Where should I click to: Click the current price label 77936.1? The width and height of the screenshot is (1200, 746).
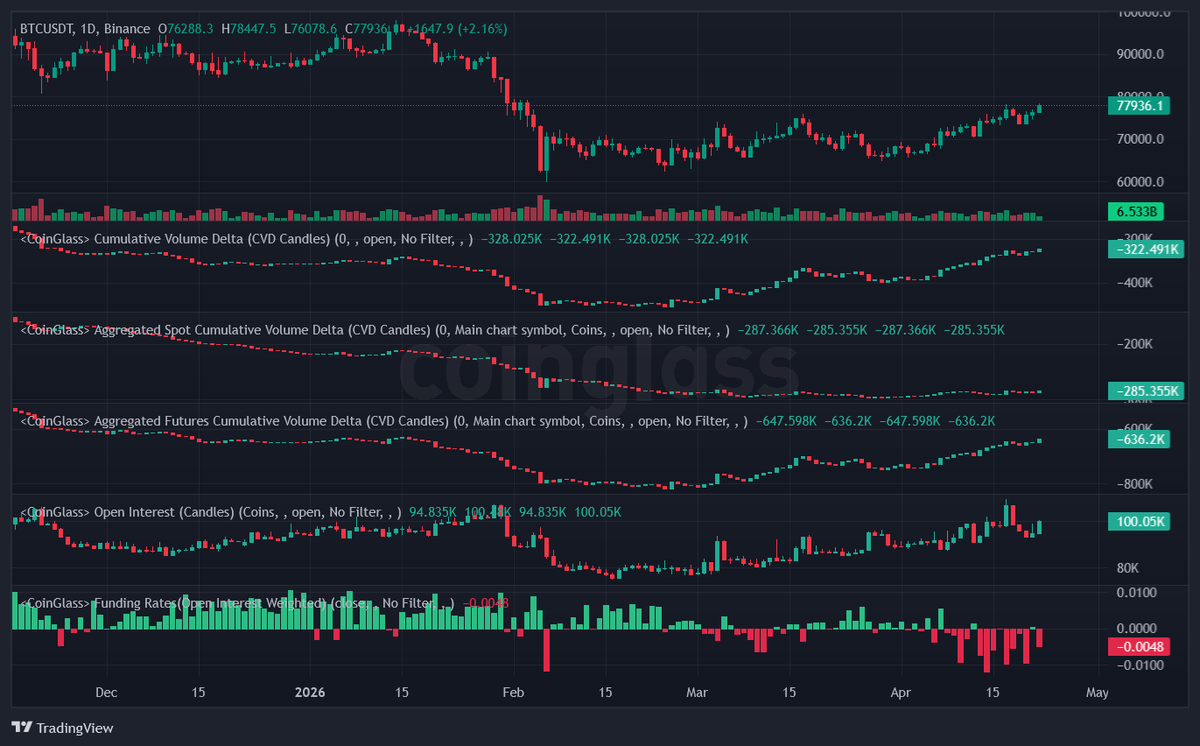(x=1140, y=105)
